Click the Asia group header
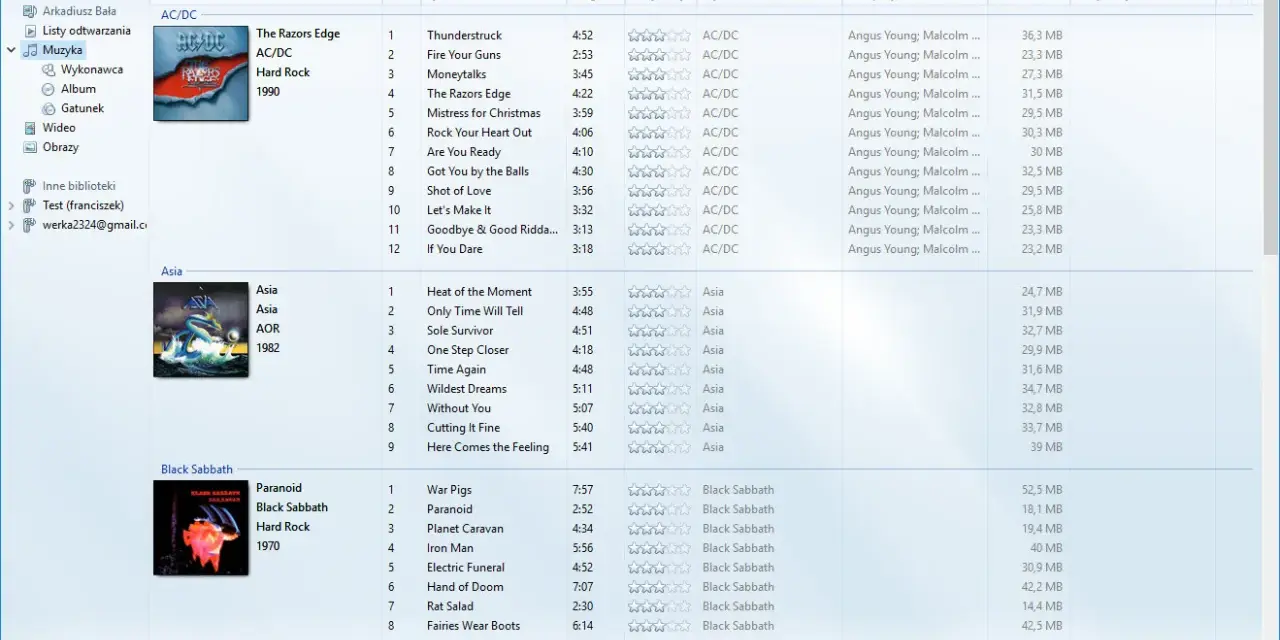The width and height of the screenshot is (1280, 640). pyautogui.click(x=172, y=271)
